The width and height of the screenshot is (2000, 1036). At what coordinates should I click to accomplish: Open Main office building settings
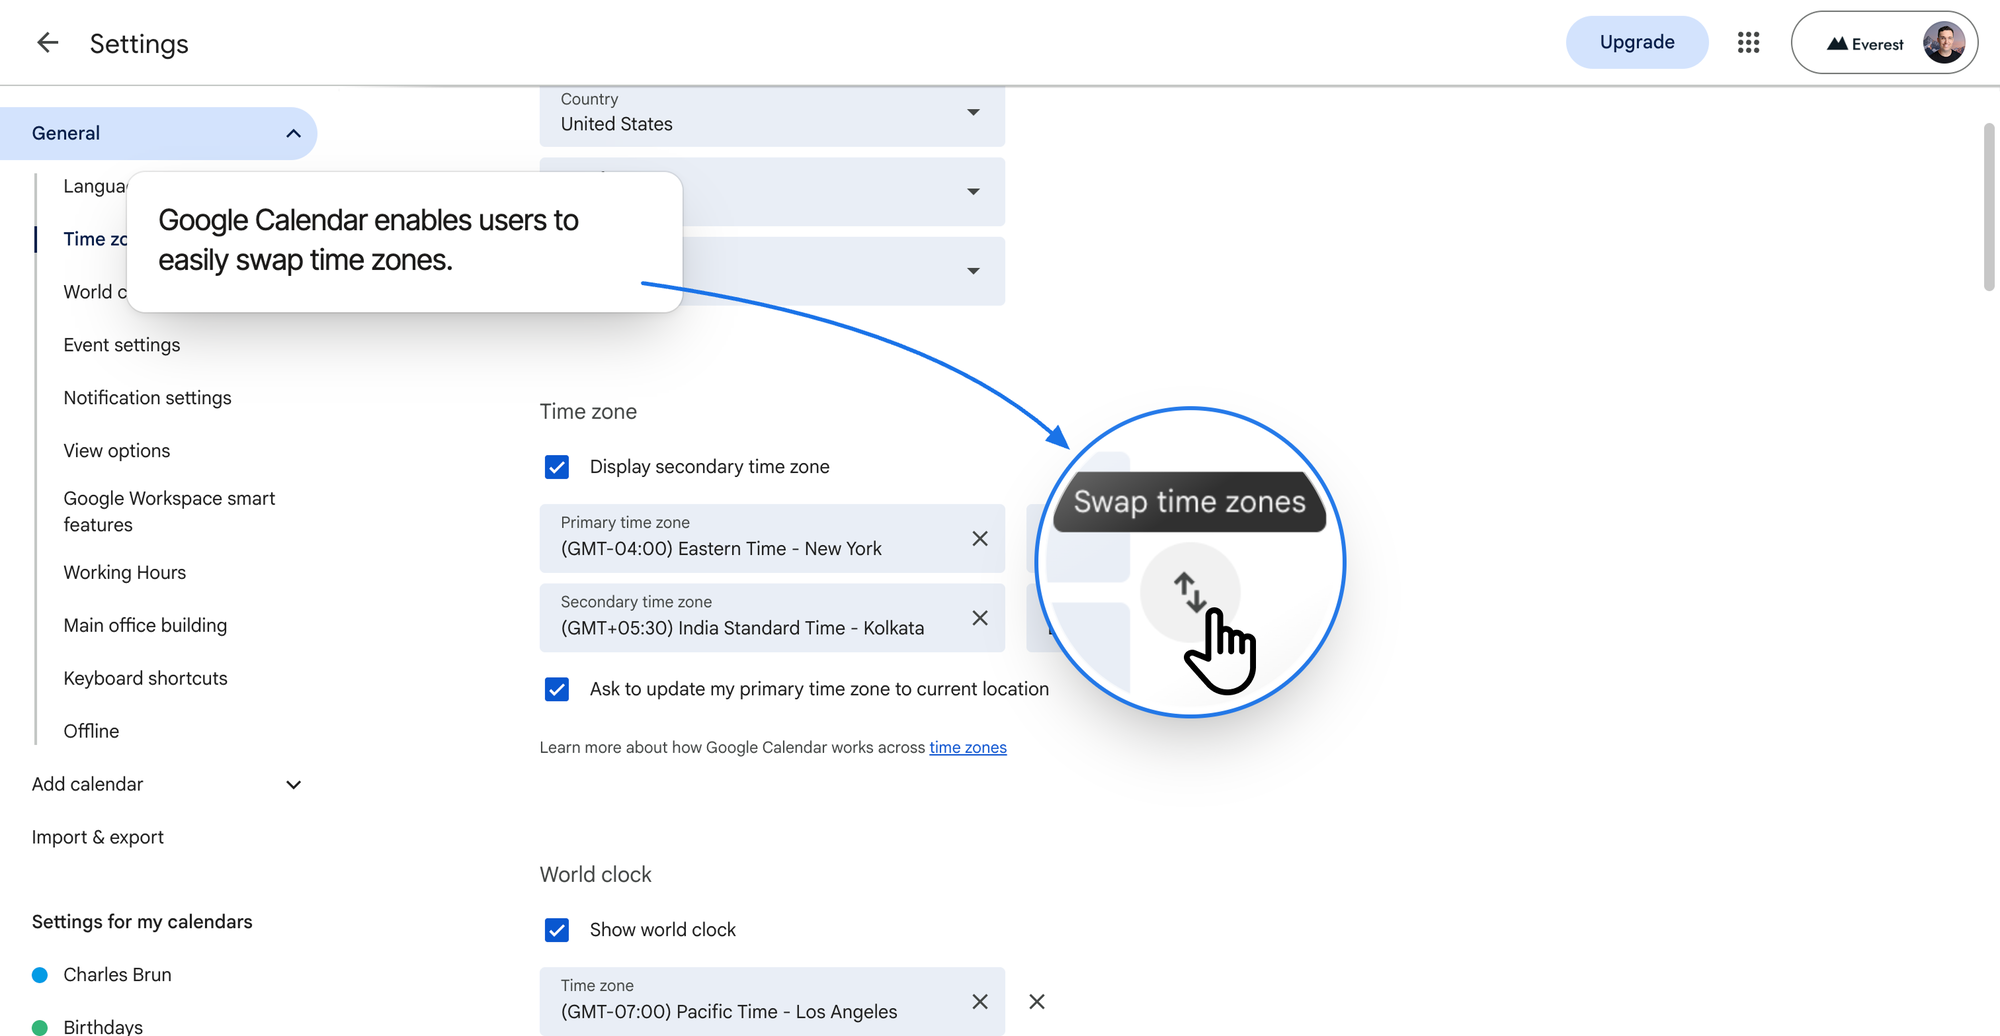(145, 626)
